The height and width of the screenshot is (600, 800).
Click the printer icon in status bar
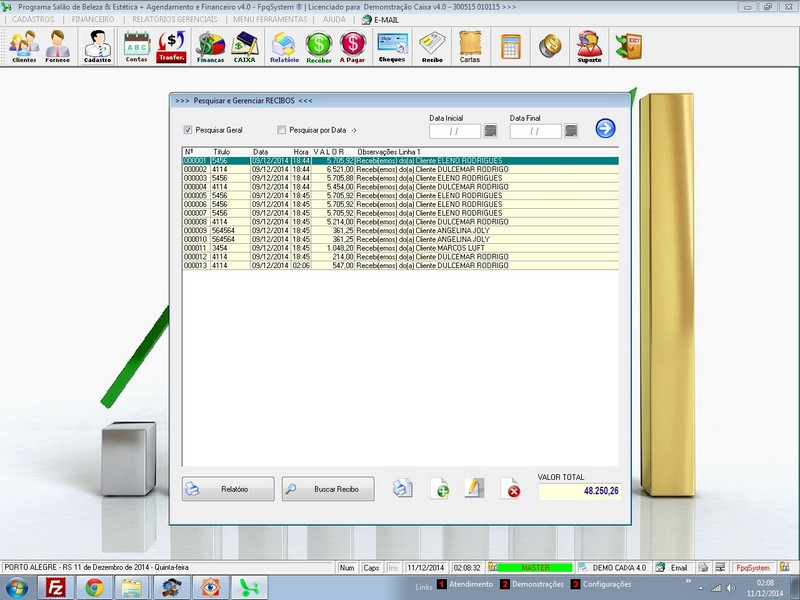click(x=703, y=567)
